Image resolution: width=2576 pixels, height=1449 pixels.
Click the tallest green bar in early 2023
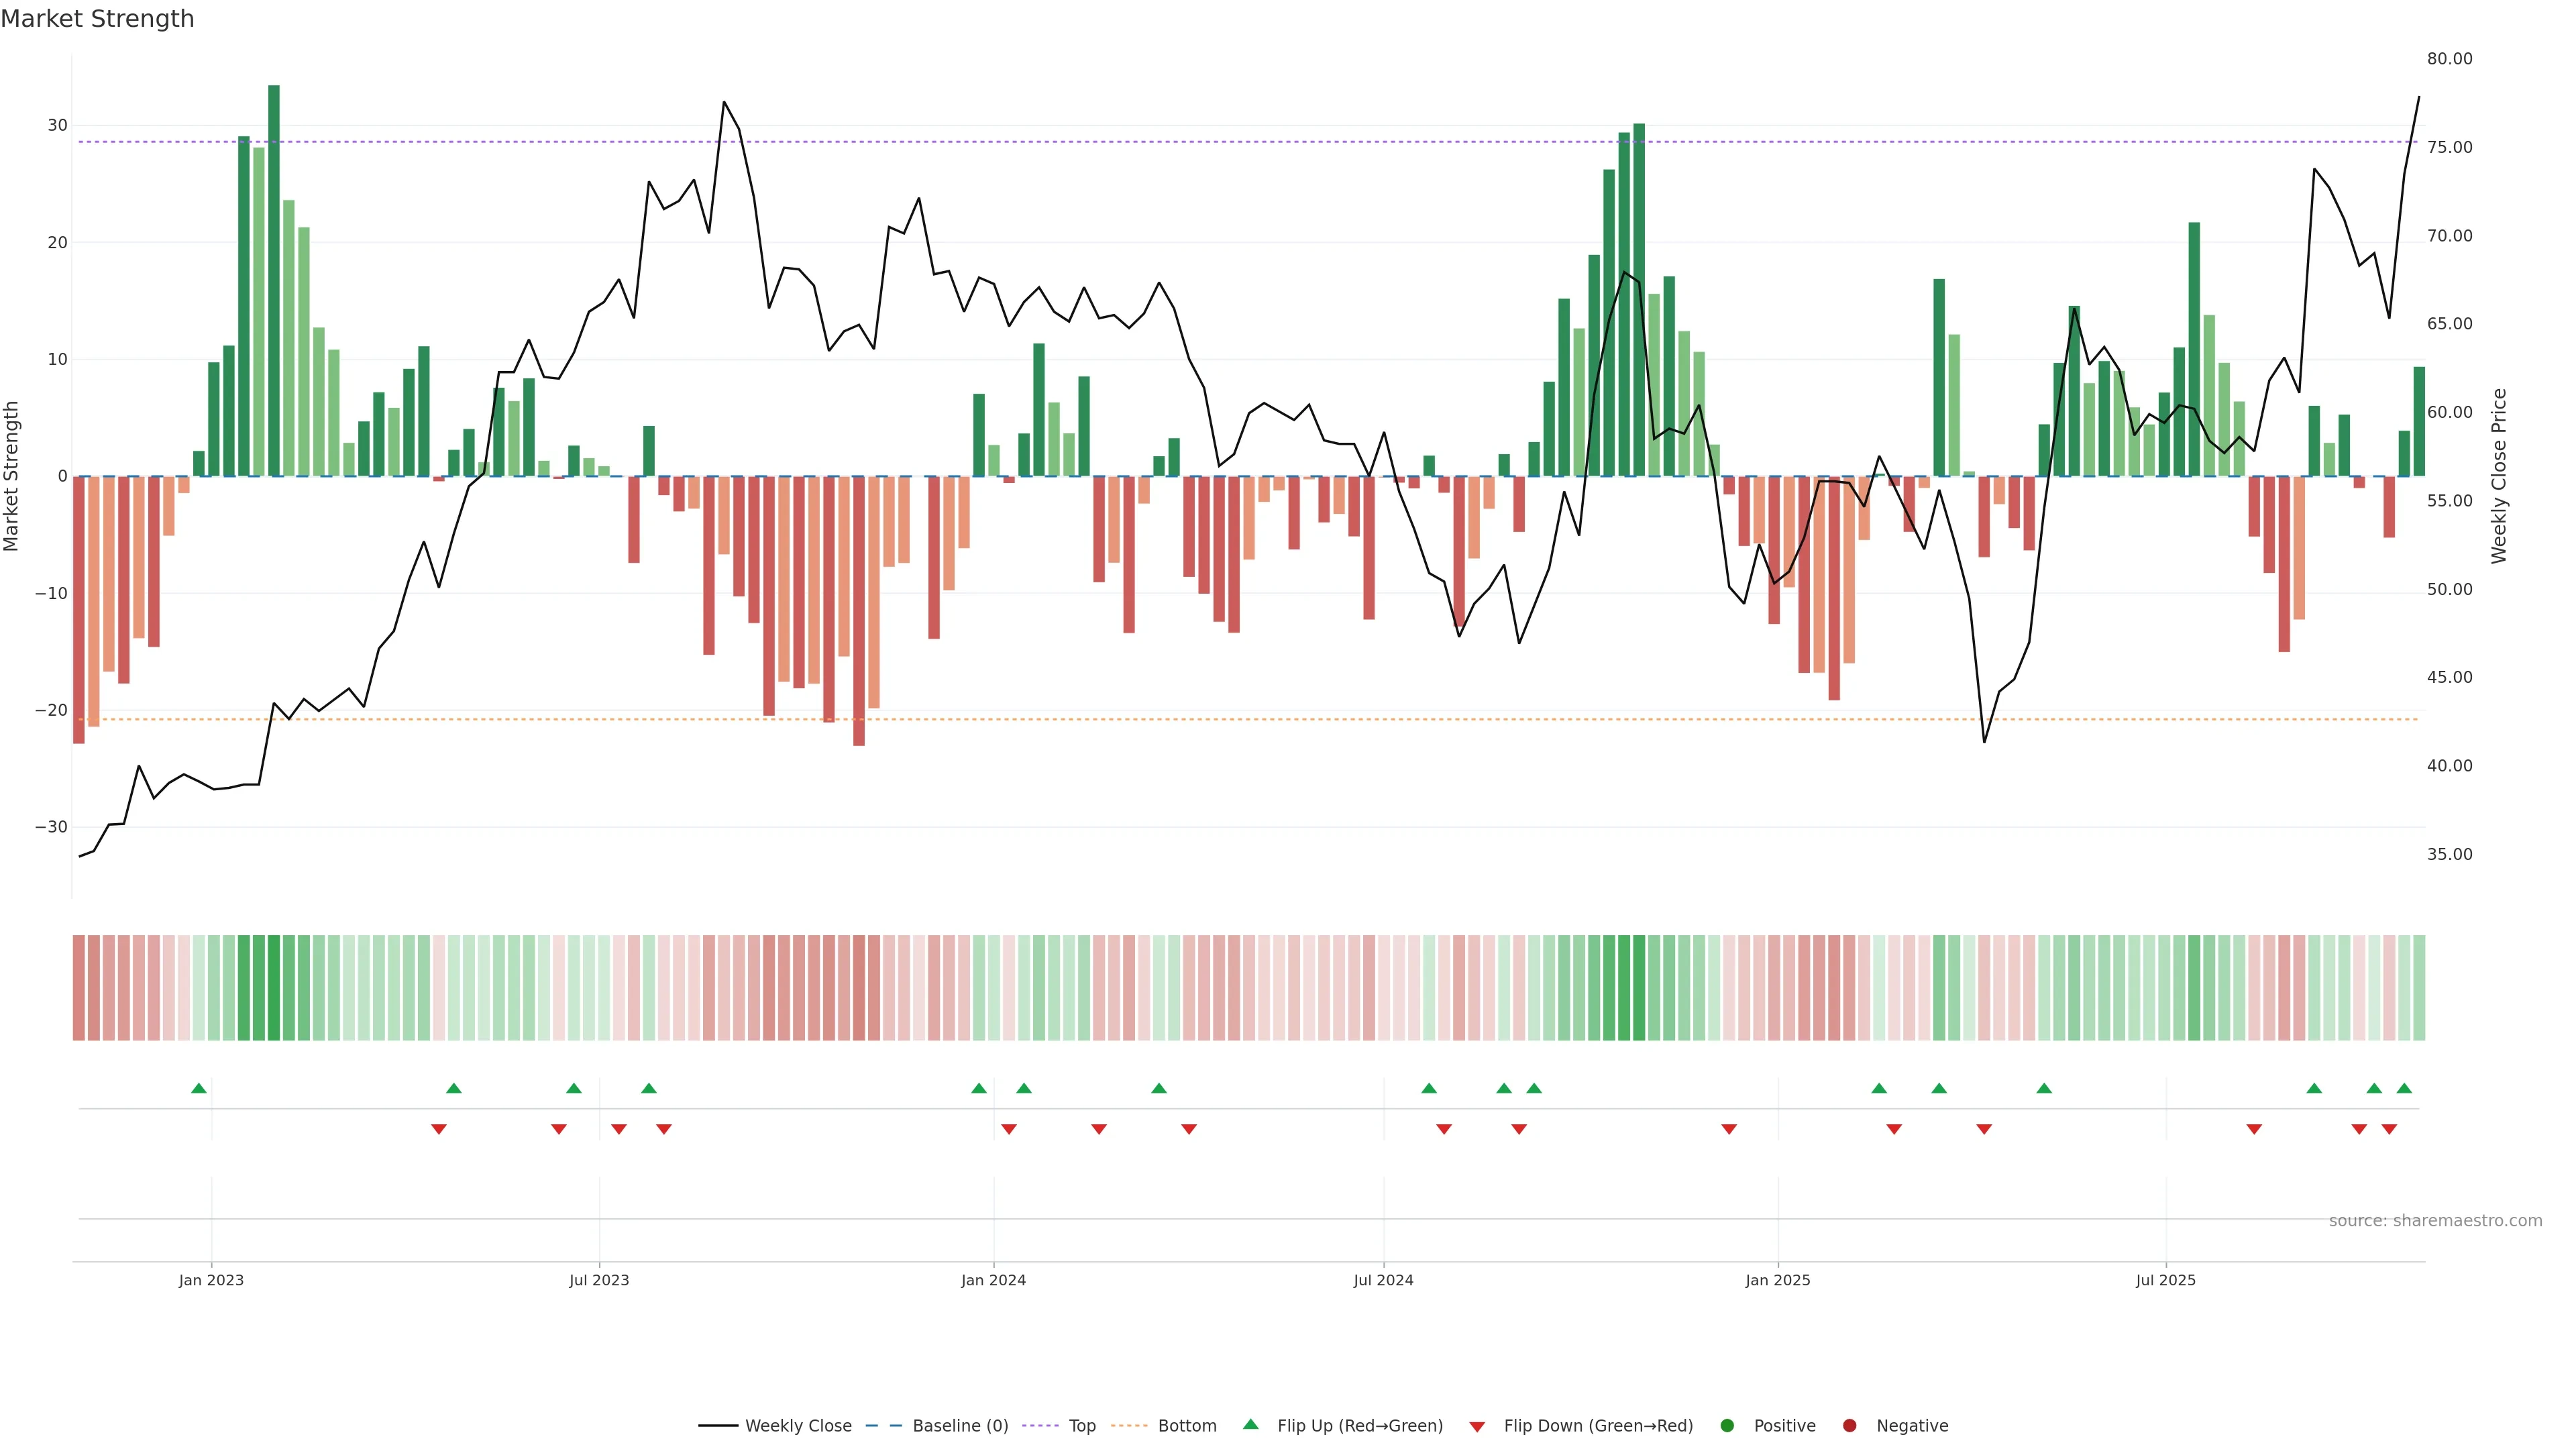(x=274, y=280)
